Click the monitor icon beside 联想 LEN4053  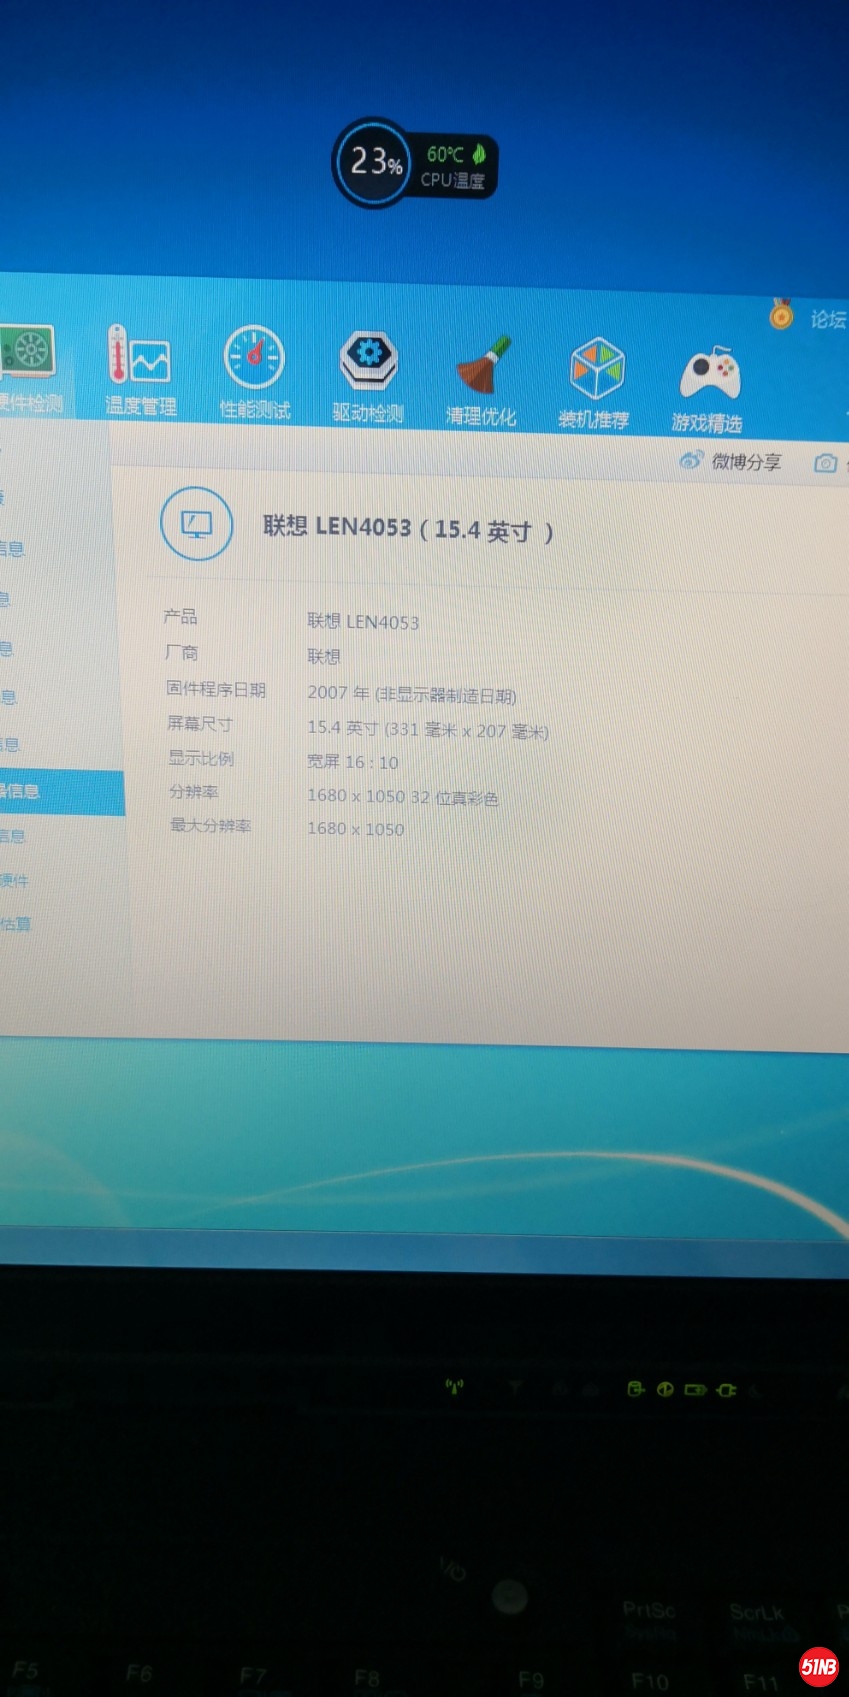pyautogui.click(x=197, y=524)
